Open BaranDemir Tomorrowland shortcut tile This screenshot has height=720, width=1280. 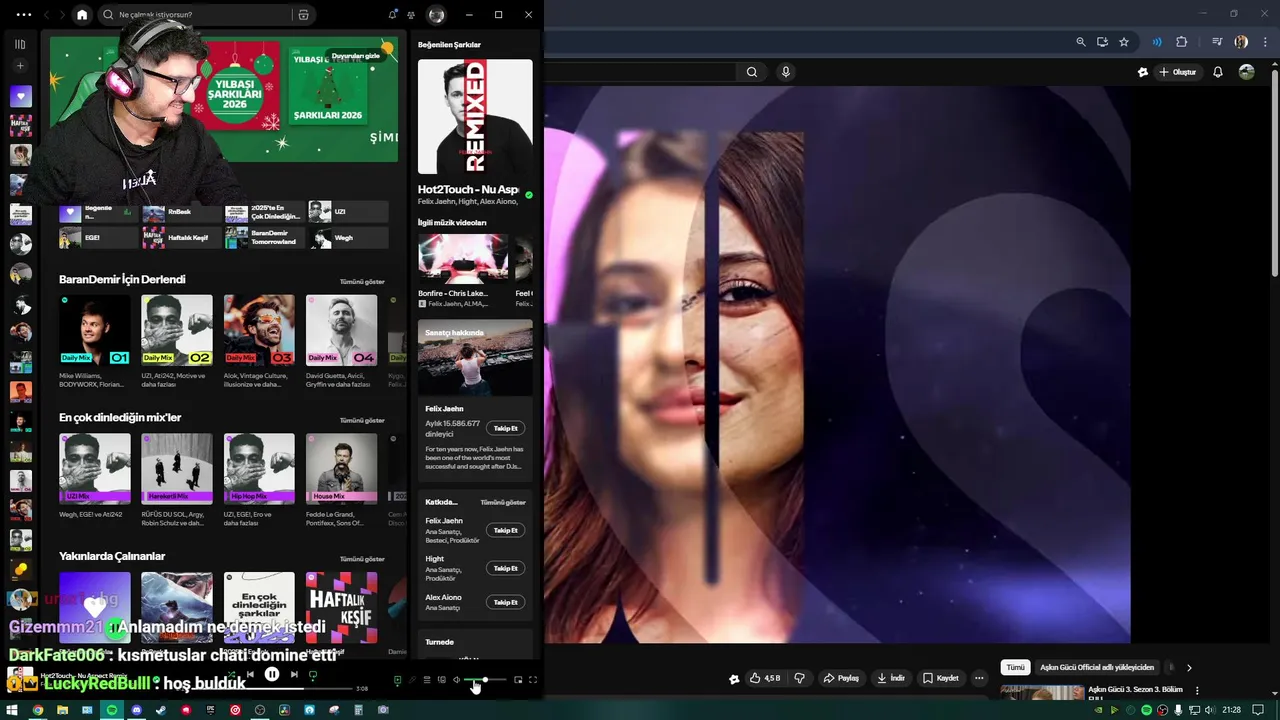coord(265,238)
